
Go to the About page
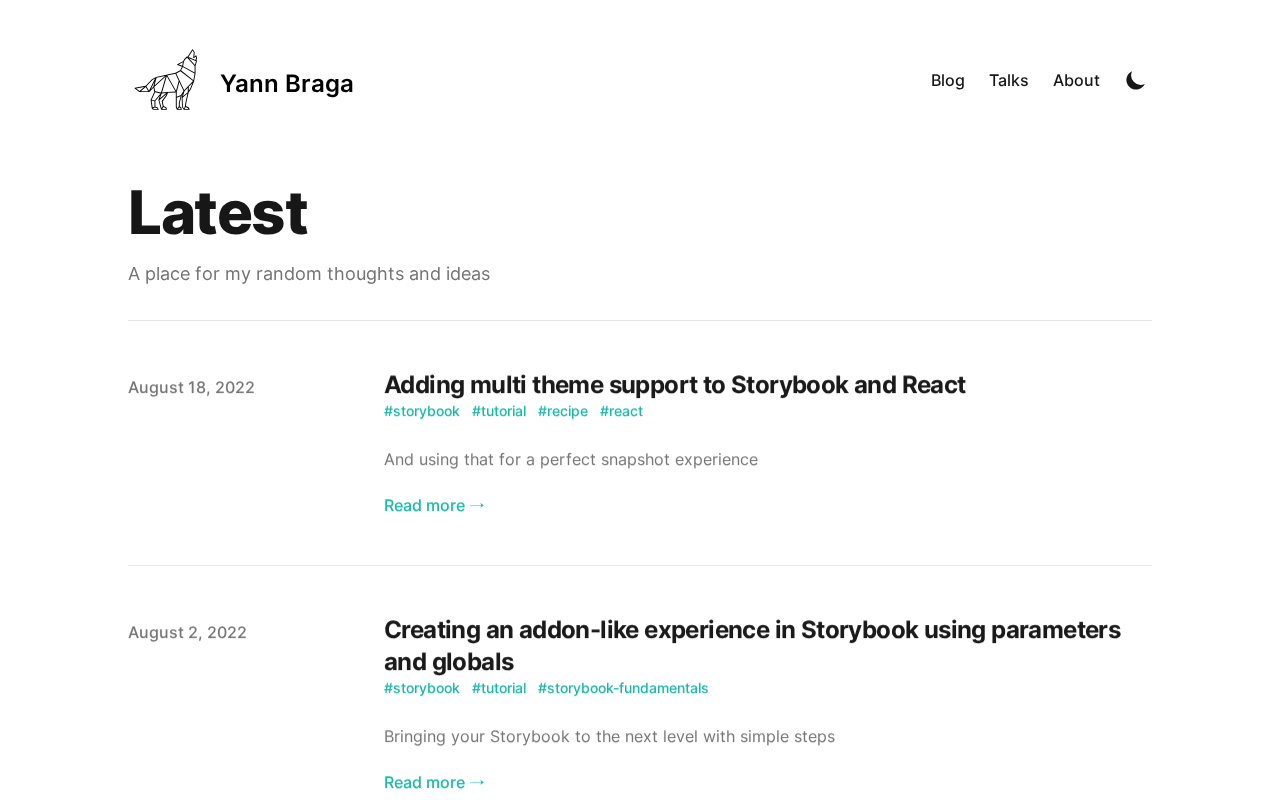[x=1076, y=81]
